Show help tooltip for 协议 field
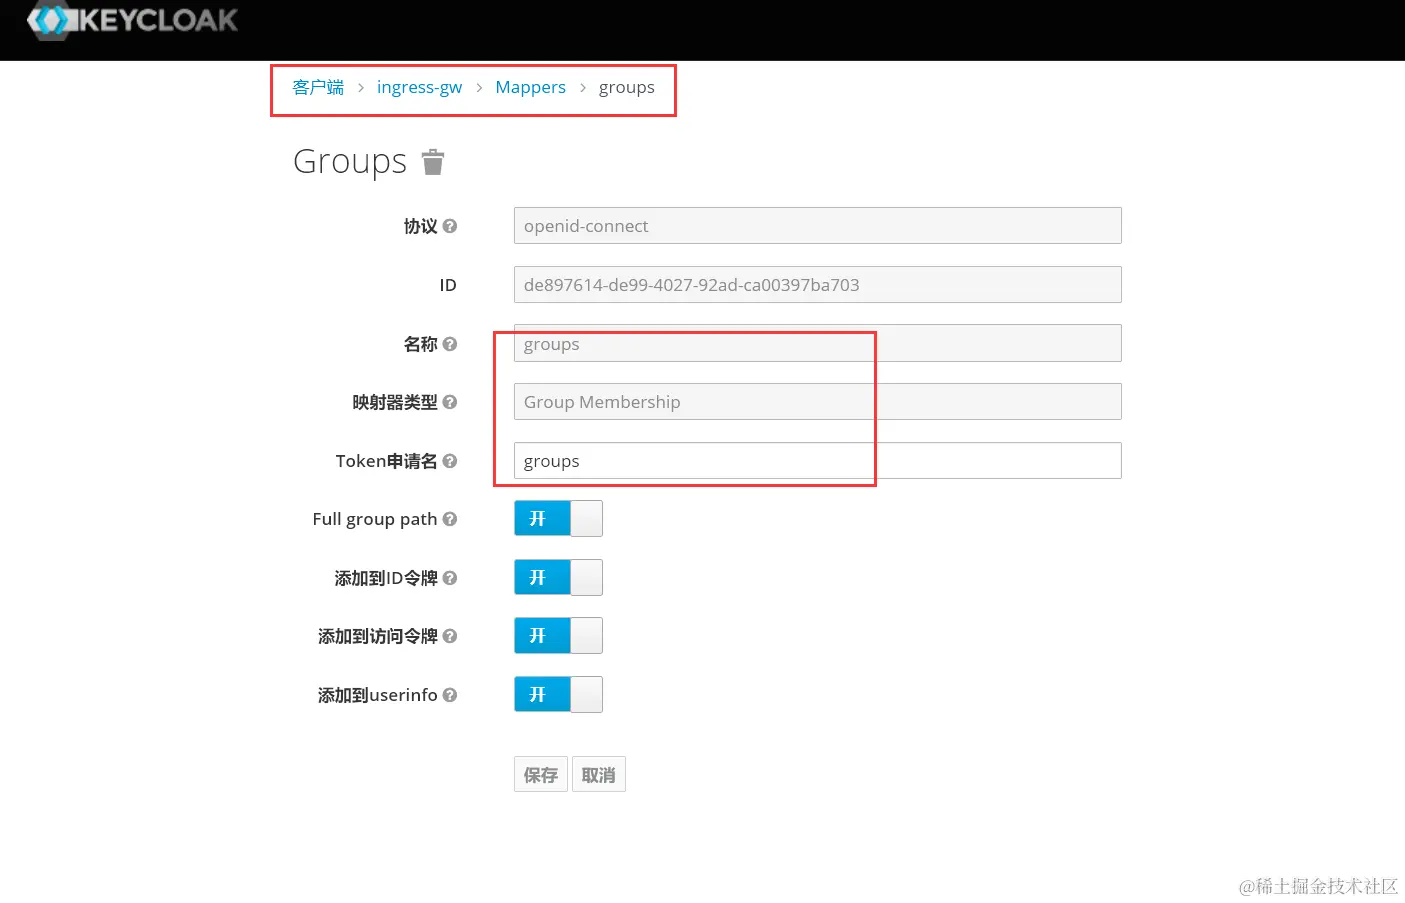 [450, 226]
